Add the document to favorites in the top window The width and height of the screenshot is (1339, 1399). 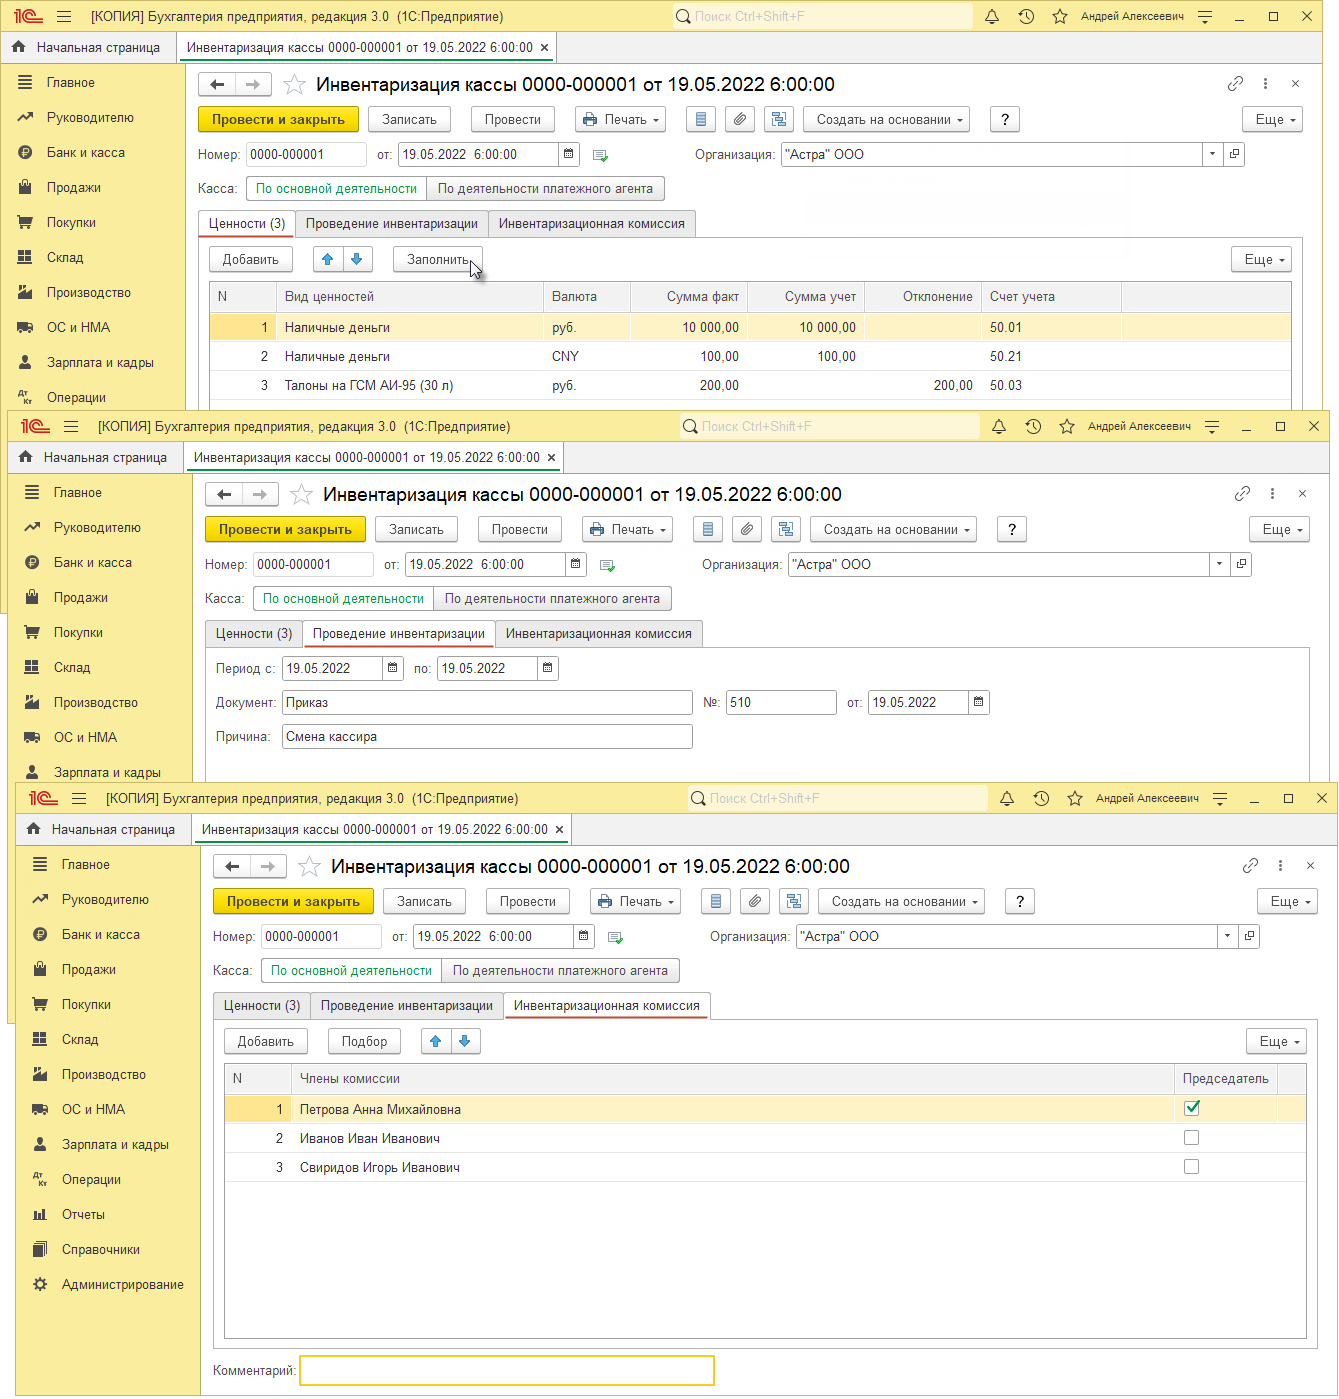pos(294,84)
